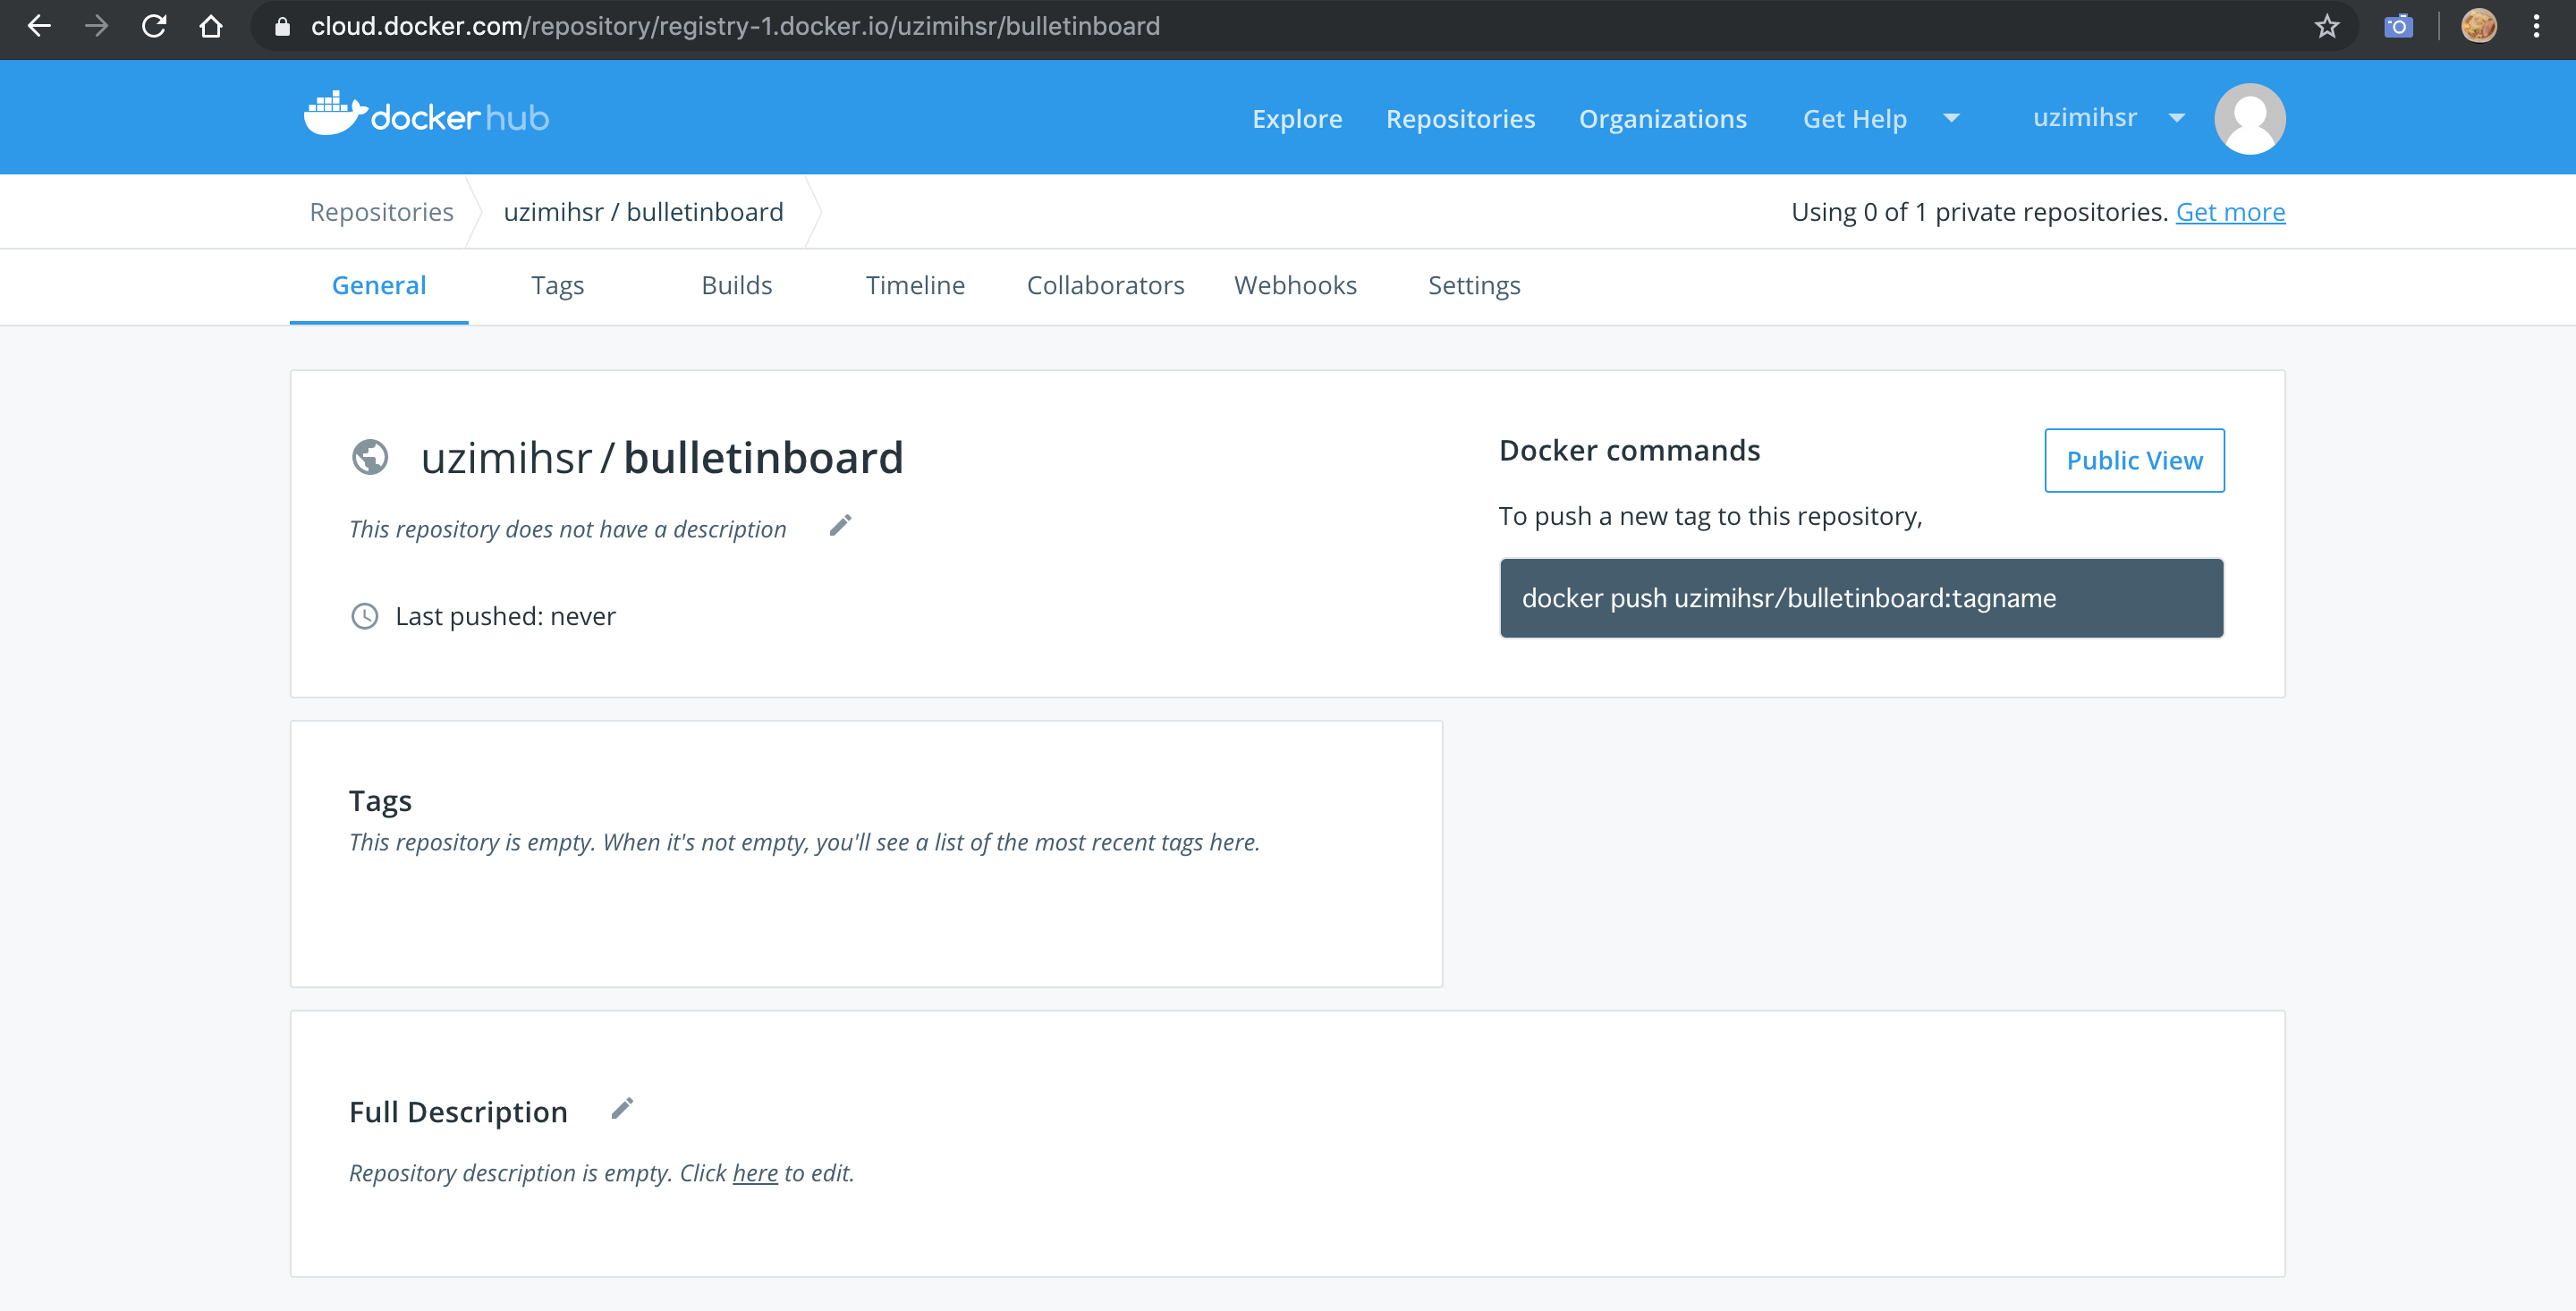Expand the Get Help dropdown arrow
This screenshot has width=2576, height=1311.
(x=1951, y=118)
